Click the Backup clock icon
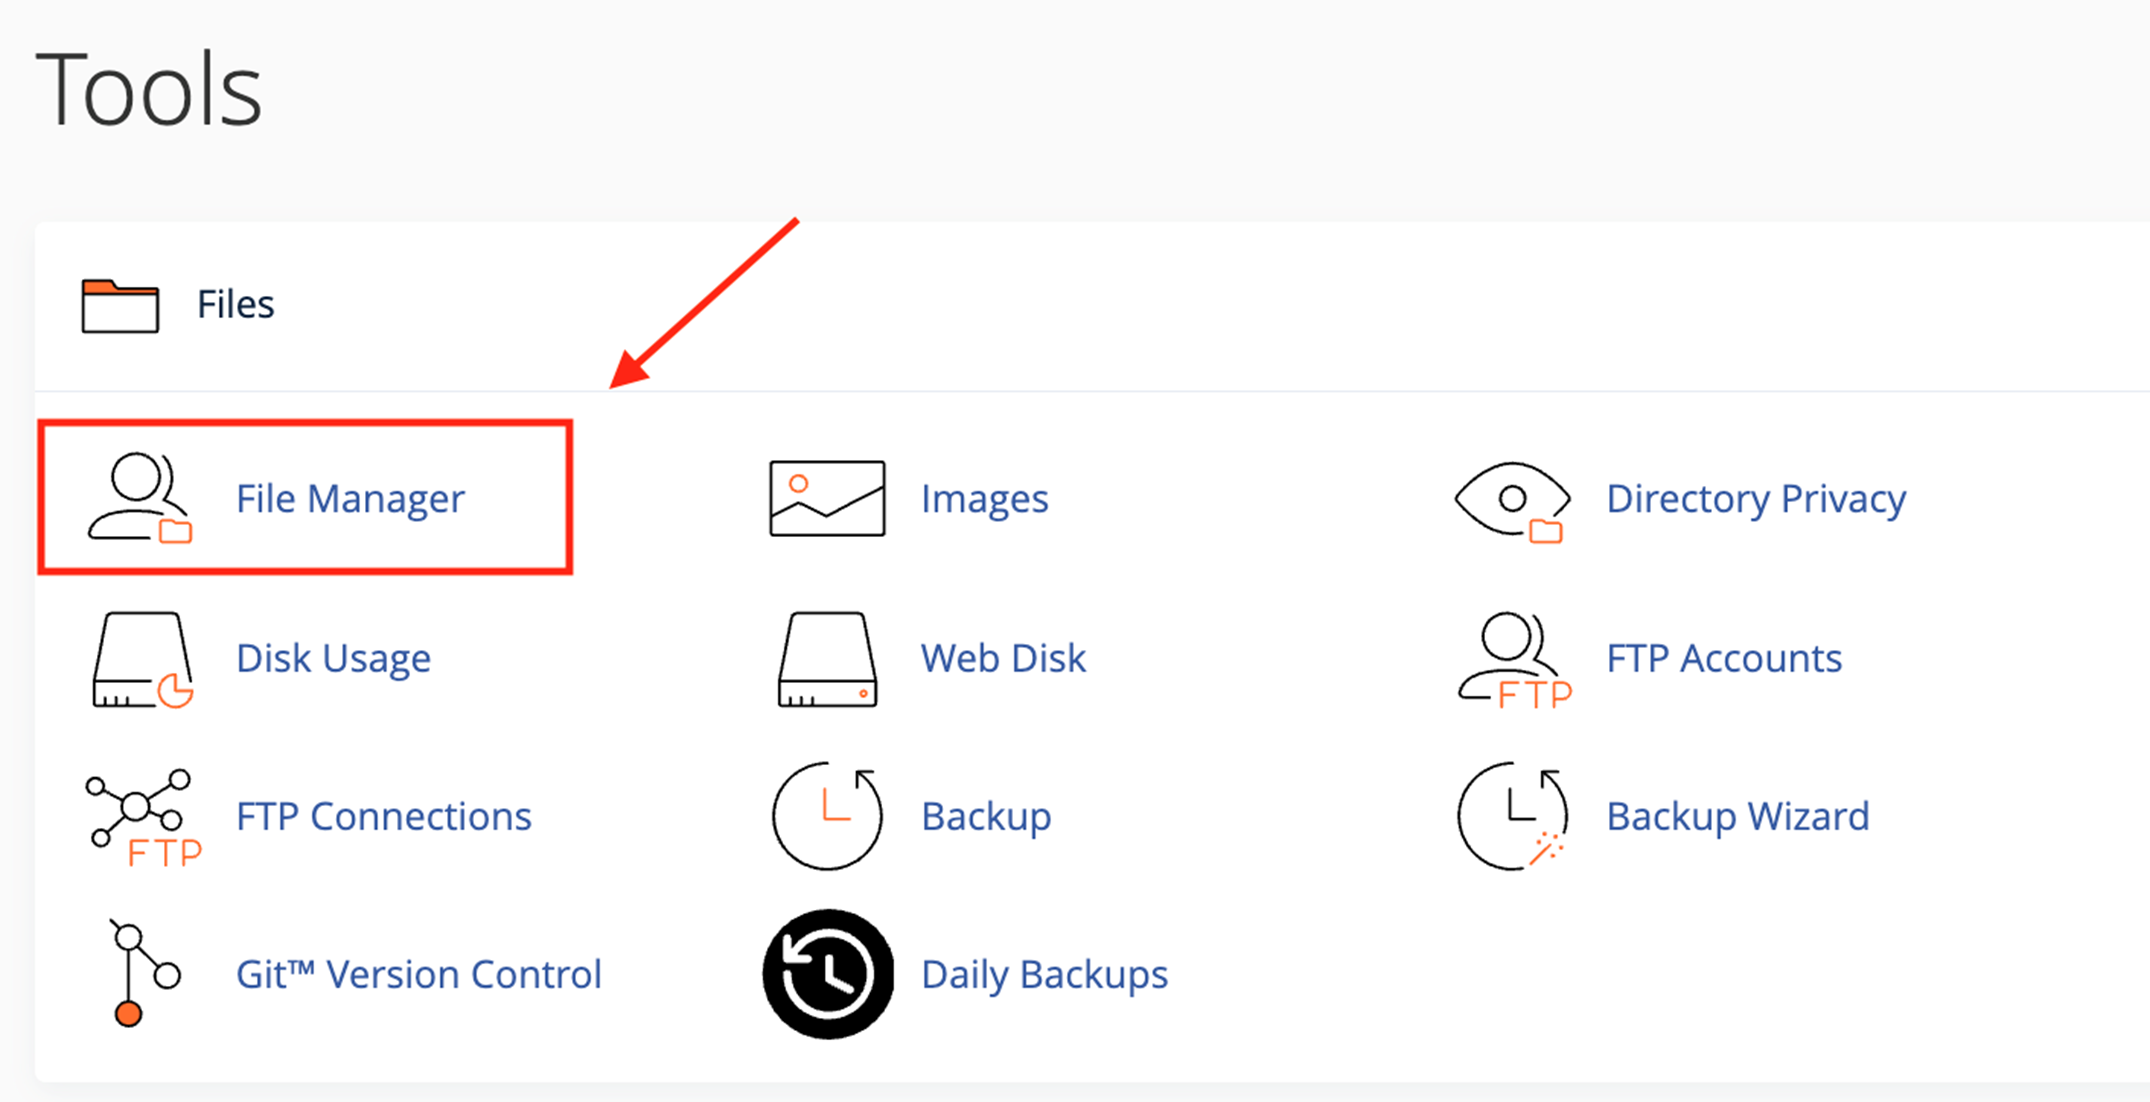2150x1102 pixels. click(x=827, y=816)
